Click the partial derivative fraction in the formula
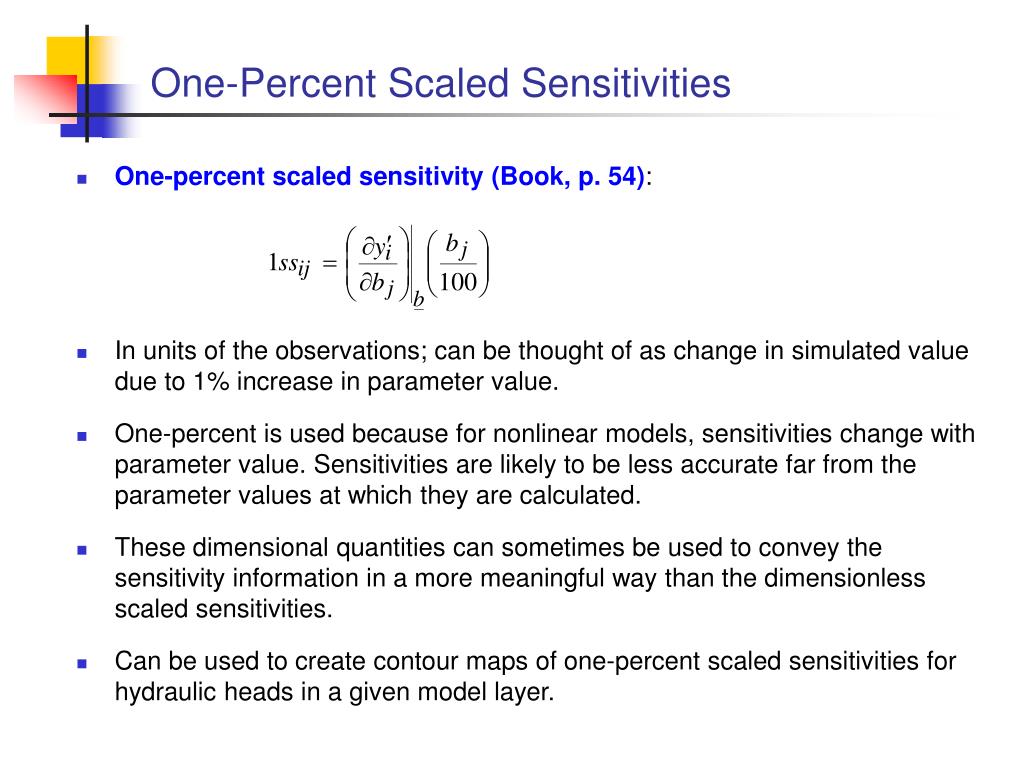The width and height of the screenshot is (1024, 768). pyautogui.click(x=378, y=264)
